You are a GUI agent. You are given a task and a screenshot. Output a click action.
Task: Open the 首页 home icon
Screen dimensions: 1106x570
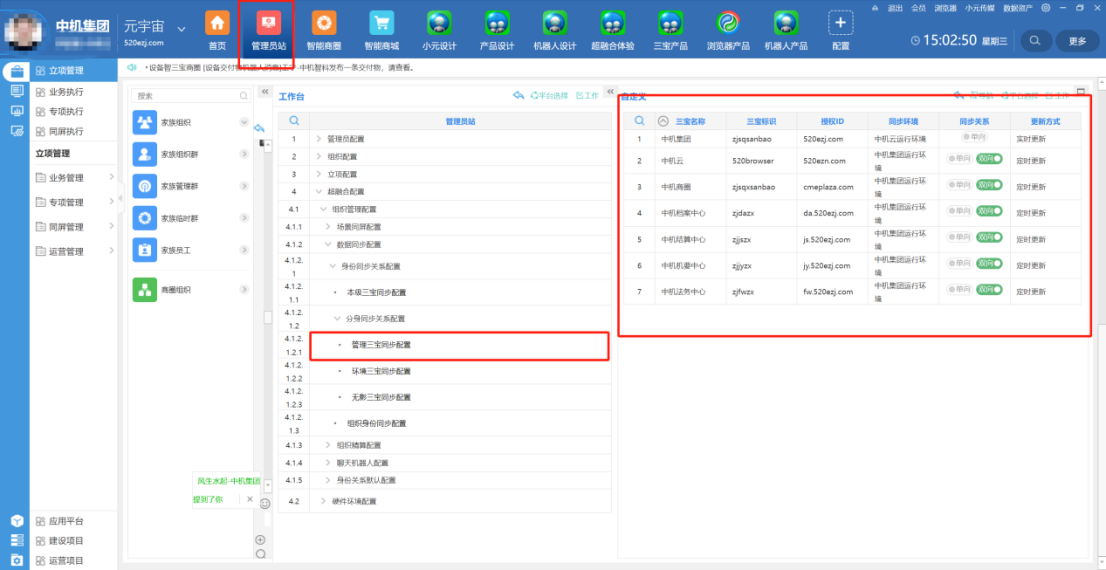(x=217, y=23)
